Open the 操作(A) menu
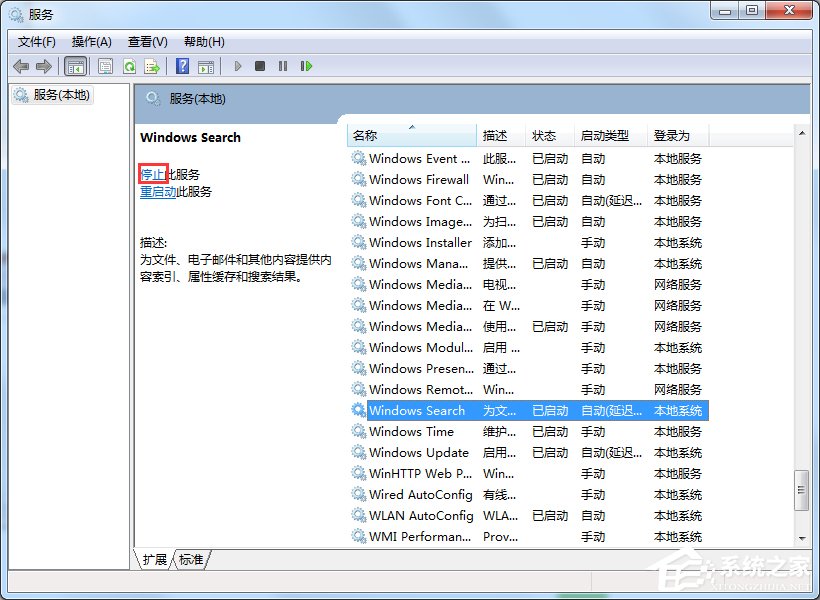 91,41
